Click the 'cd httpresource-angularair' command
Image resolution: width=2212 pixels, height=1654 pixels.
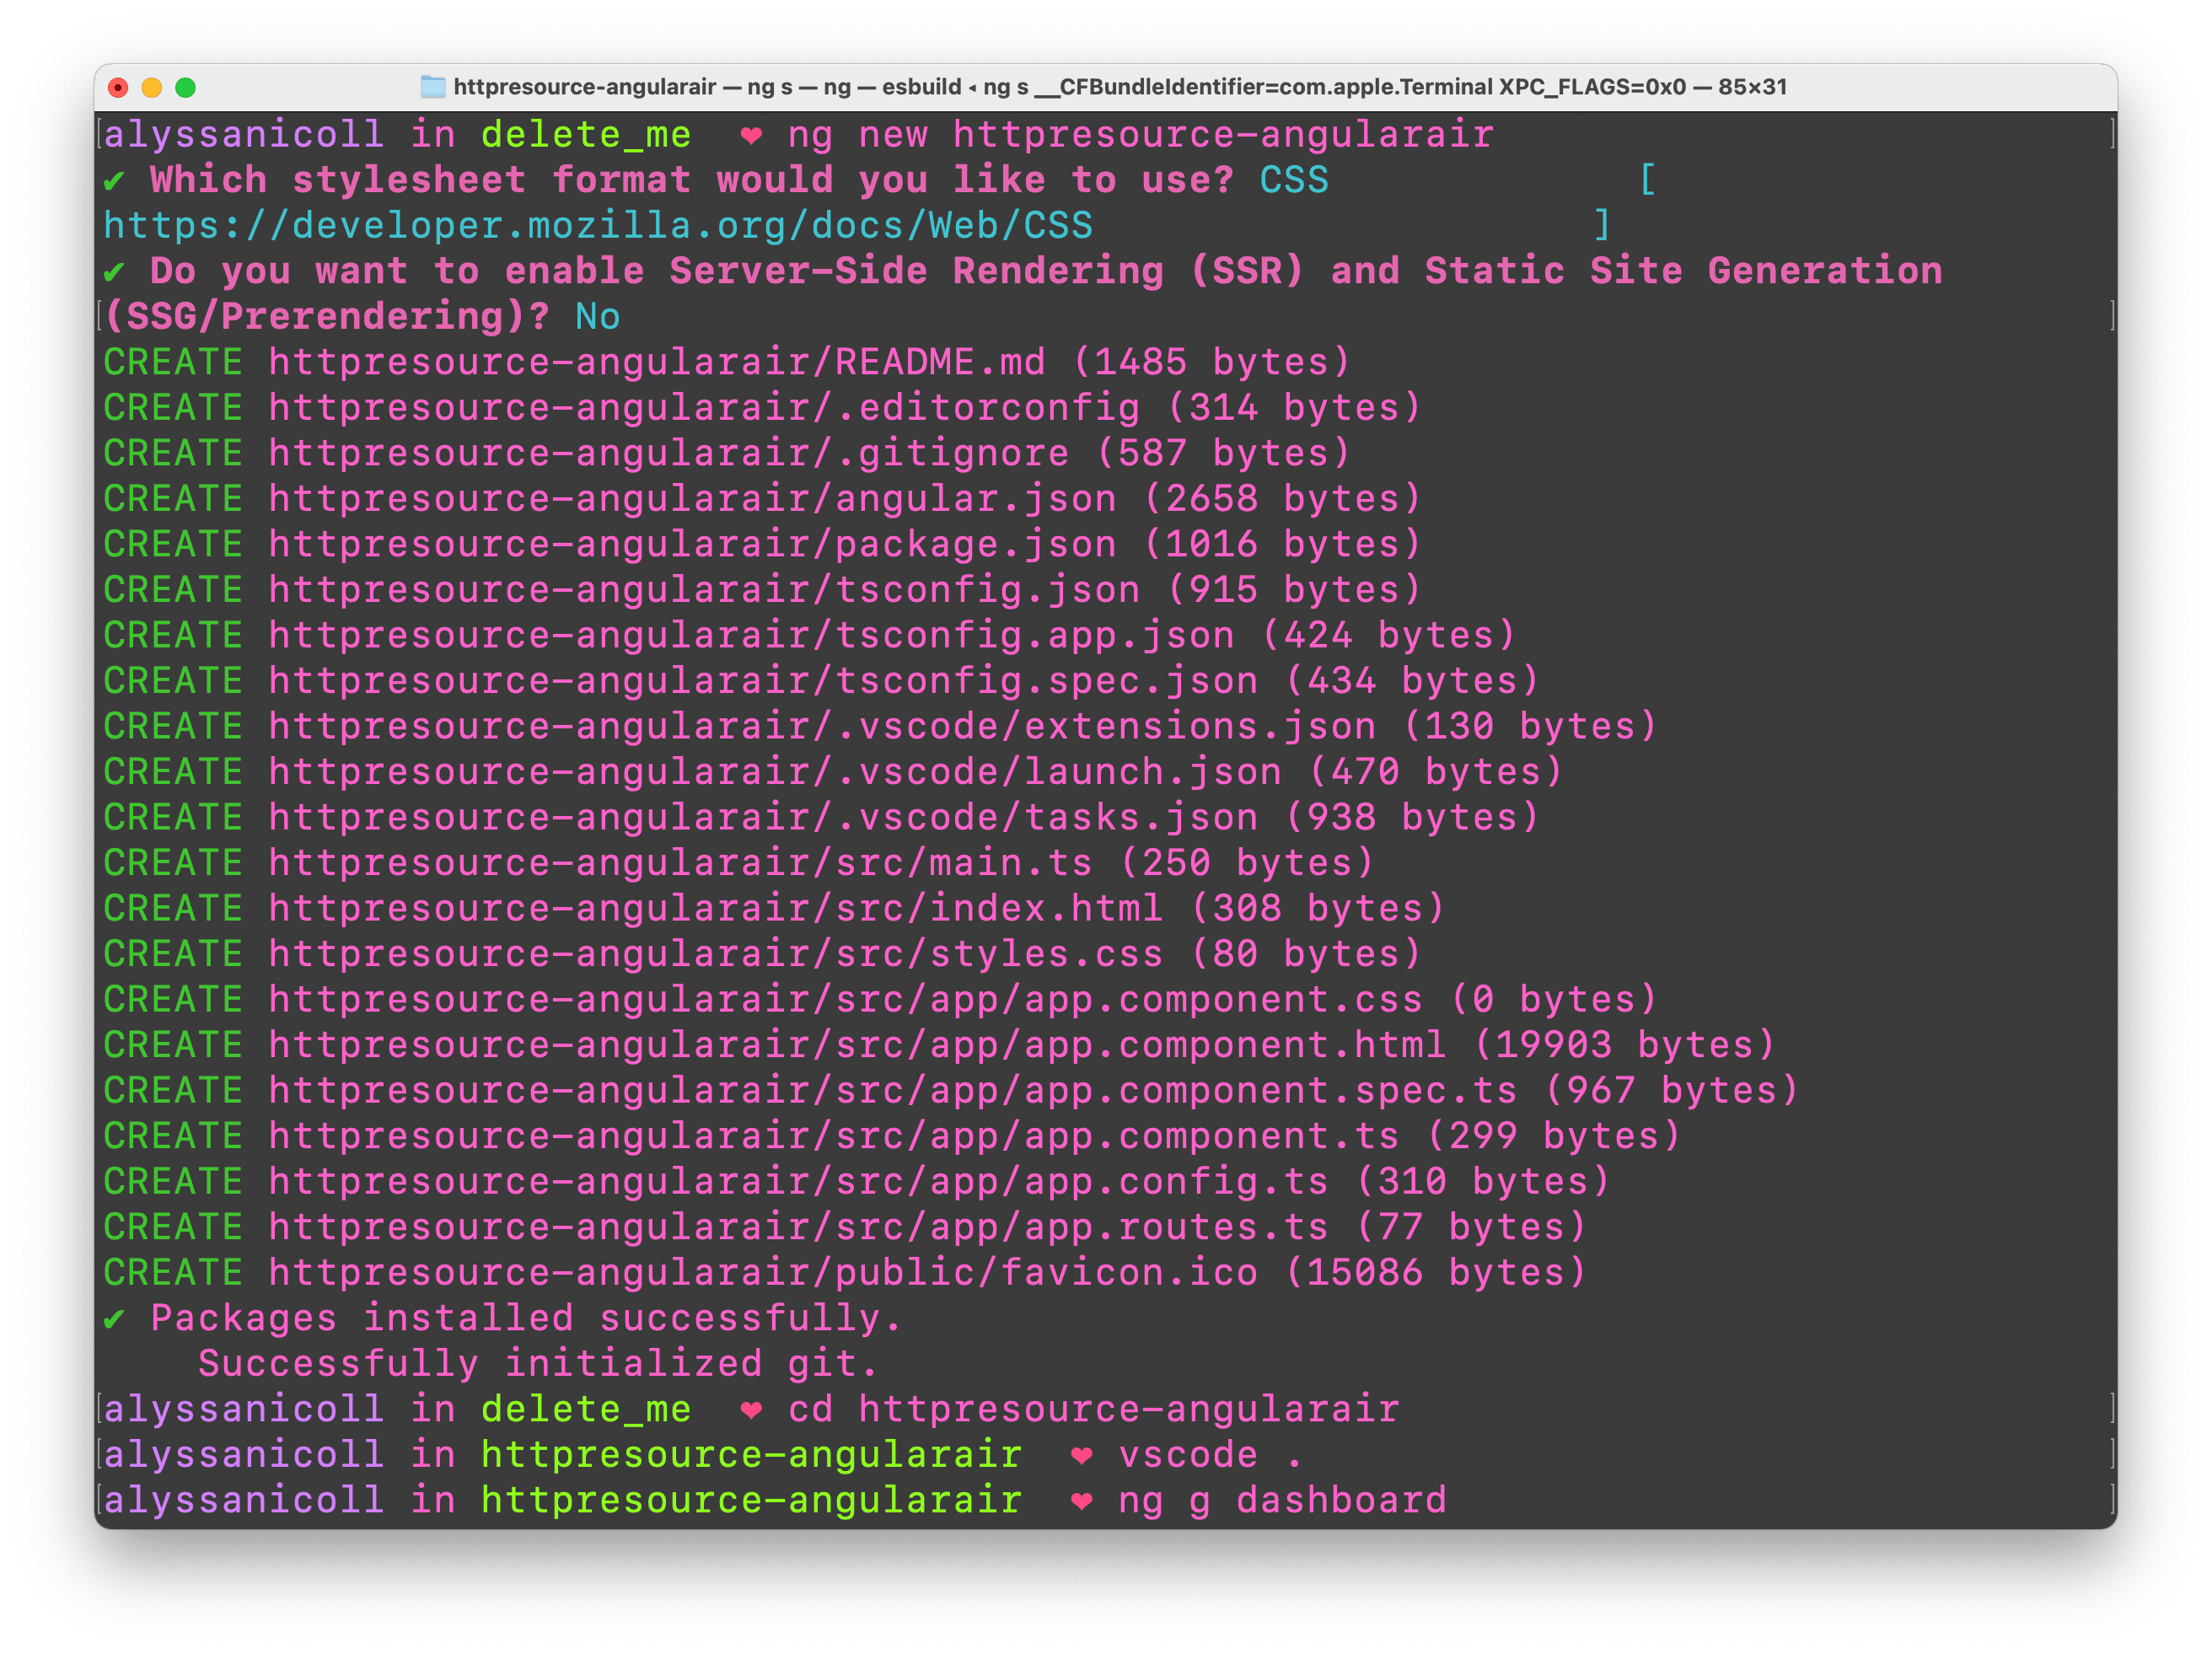[1093, 1409]
